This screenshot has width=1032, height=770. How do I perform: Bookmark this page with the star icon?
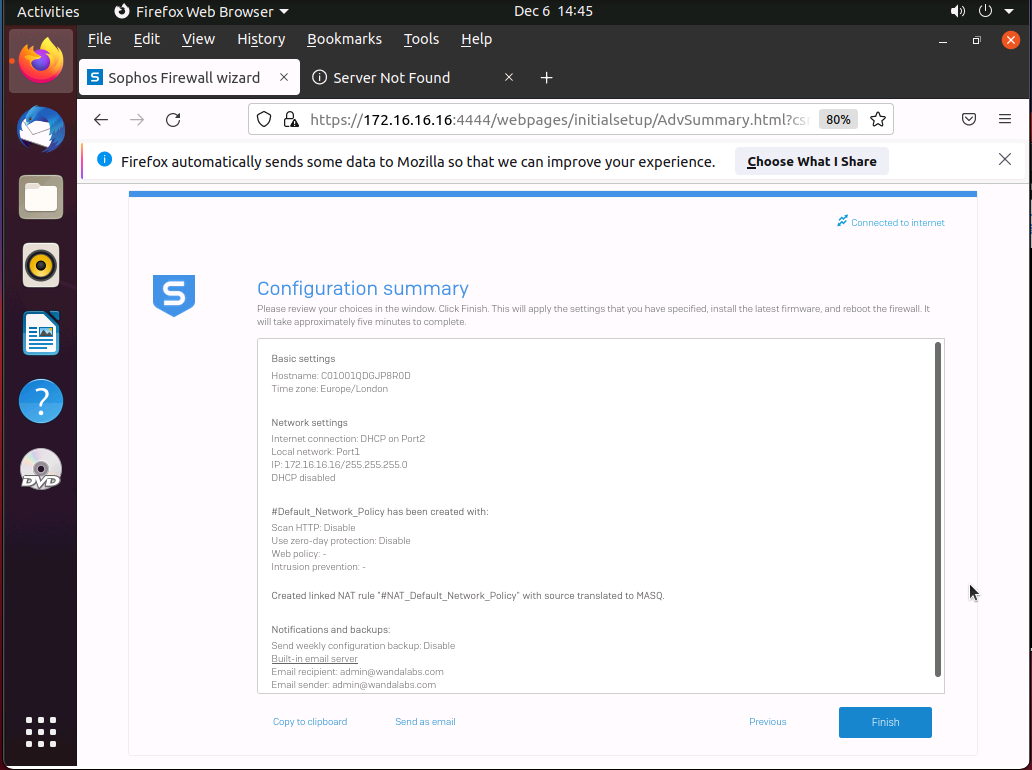click(x=878, y=120)
